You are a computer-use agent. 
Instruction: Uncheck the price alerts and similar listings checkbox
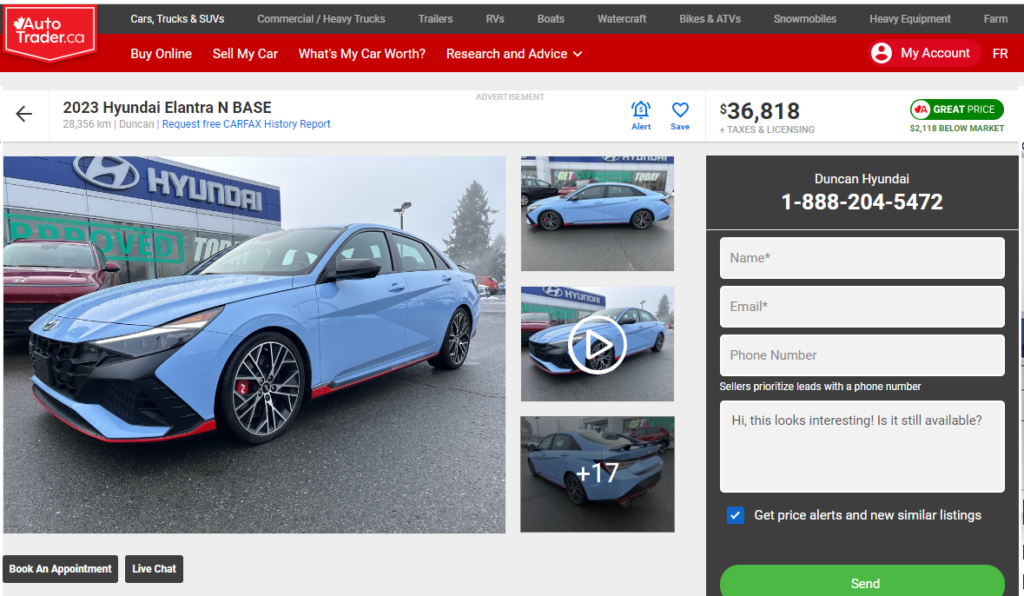(x=736, y=515)
